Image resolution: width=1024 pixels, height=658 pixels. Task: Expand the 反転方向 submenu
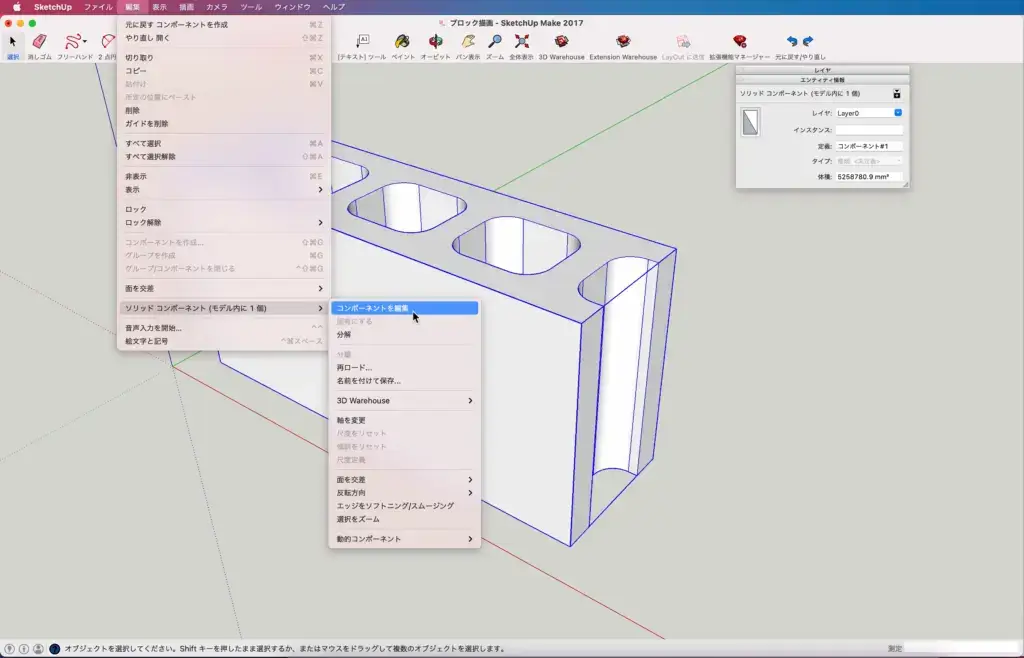(404, 493)
